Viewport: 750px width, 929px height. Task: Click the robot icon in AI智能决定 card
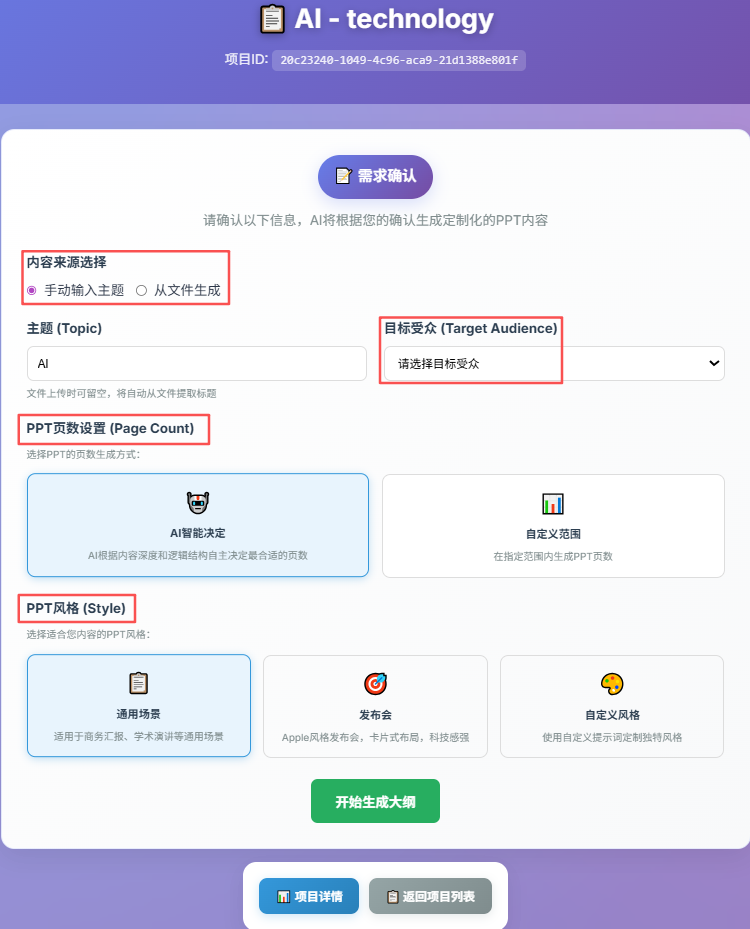198,503
